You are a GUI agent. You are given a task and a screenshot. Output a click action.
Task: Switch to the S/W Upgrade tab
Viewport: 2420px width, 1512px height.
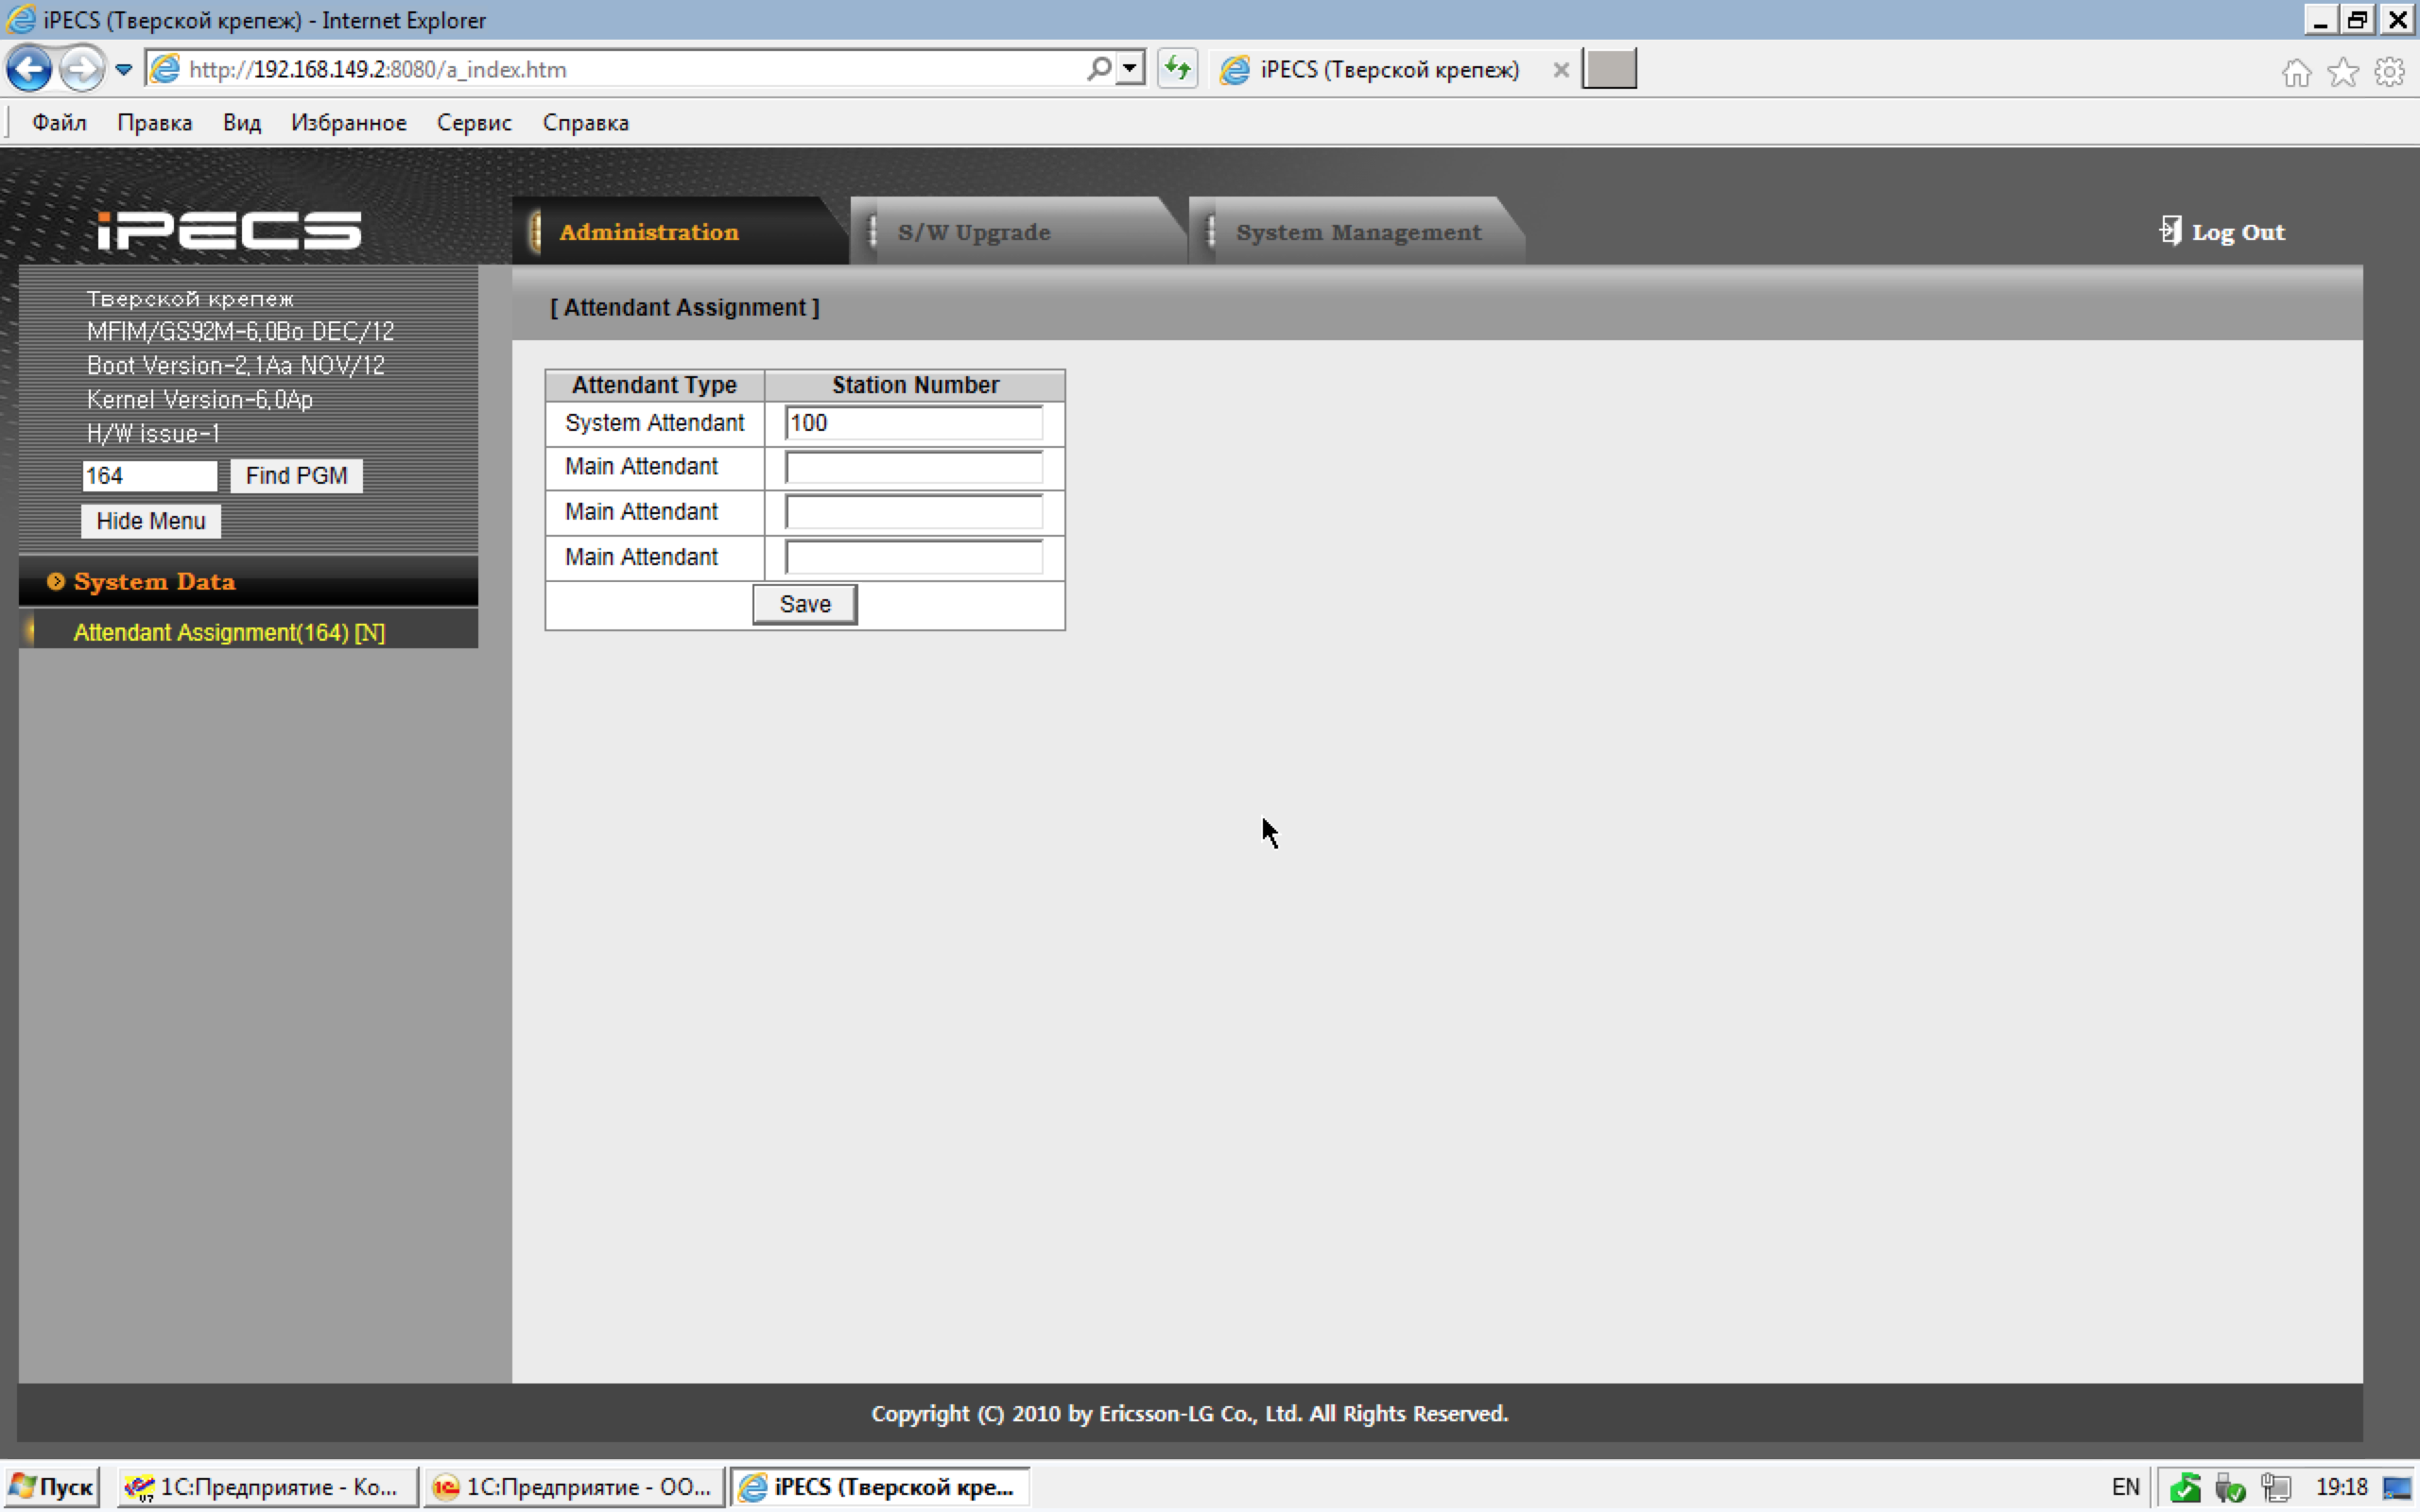[973, 232]
